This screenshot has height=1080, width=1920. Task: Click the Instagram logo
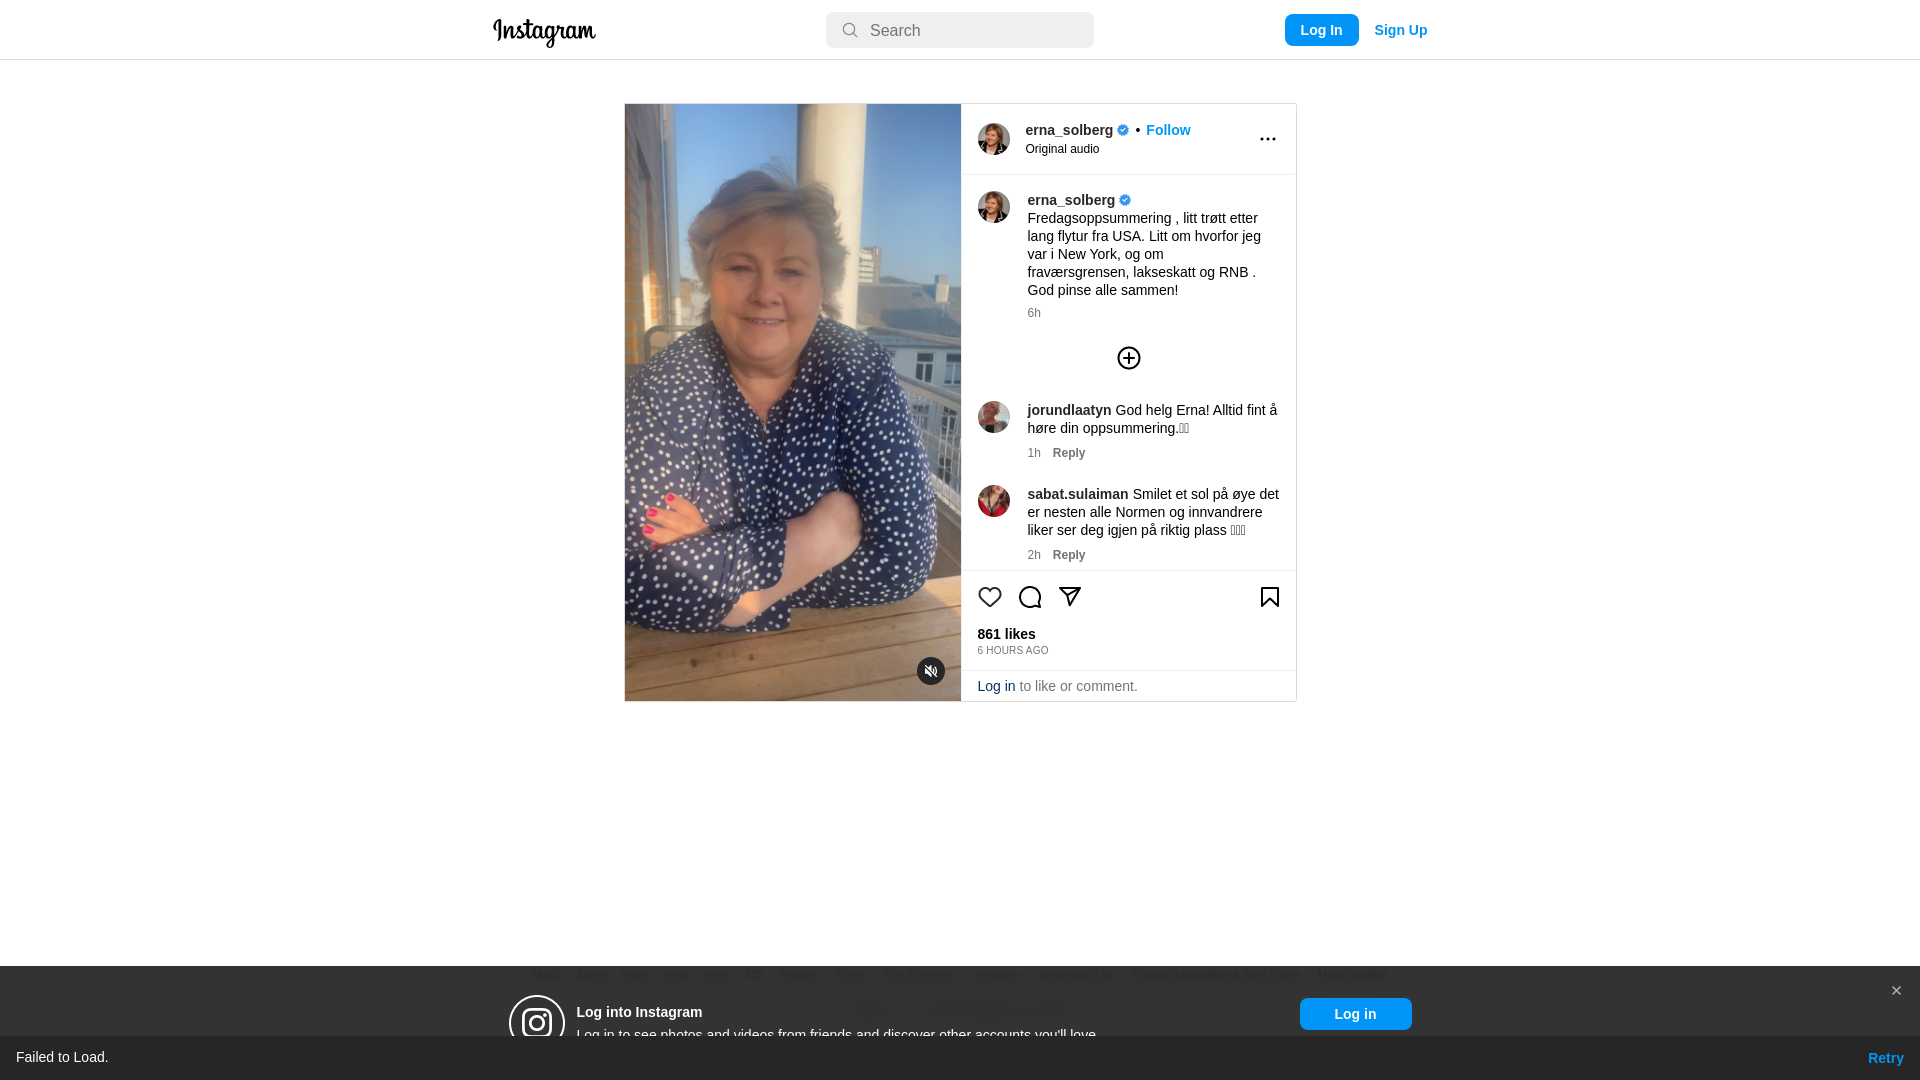click(x=544, y=32)
